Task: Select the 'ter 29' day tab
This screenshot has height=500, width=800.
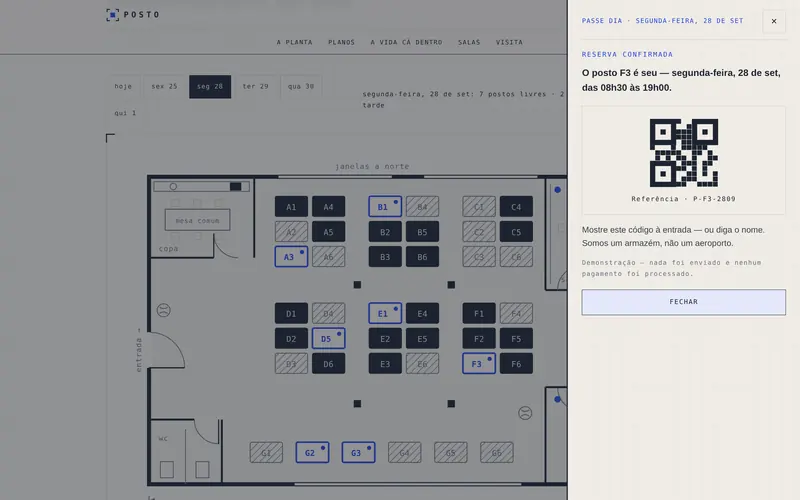Action: coord(256,86)
